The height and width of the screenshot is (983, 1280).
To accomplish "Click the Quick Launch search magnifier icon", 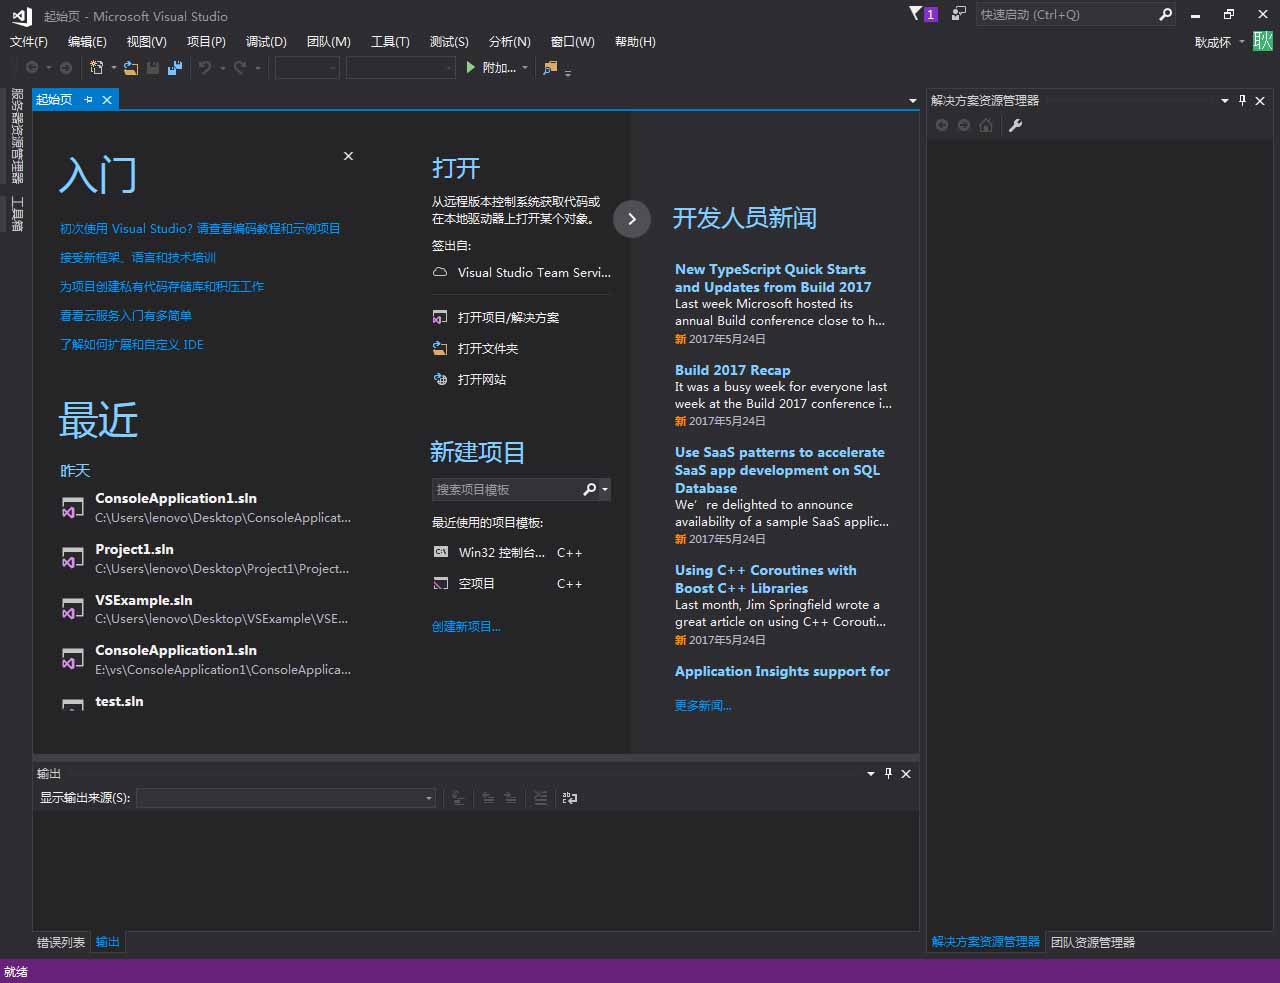I will 1165,14.
